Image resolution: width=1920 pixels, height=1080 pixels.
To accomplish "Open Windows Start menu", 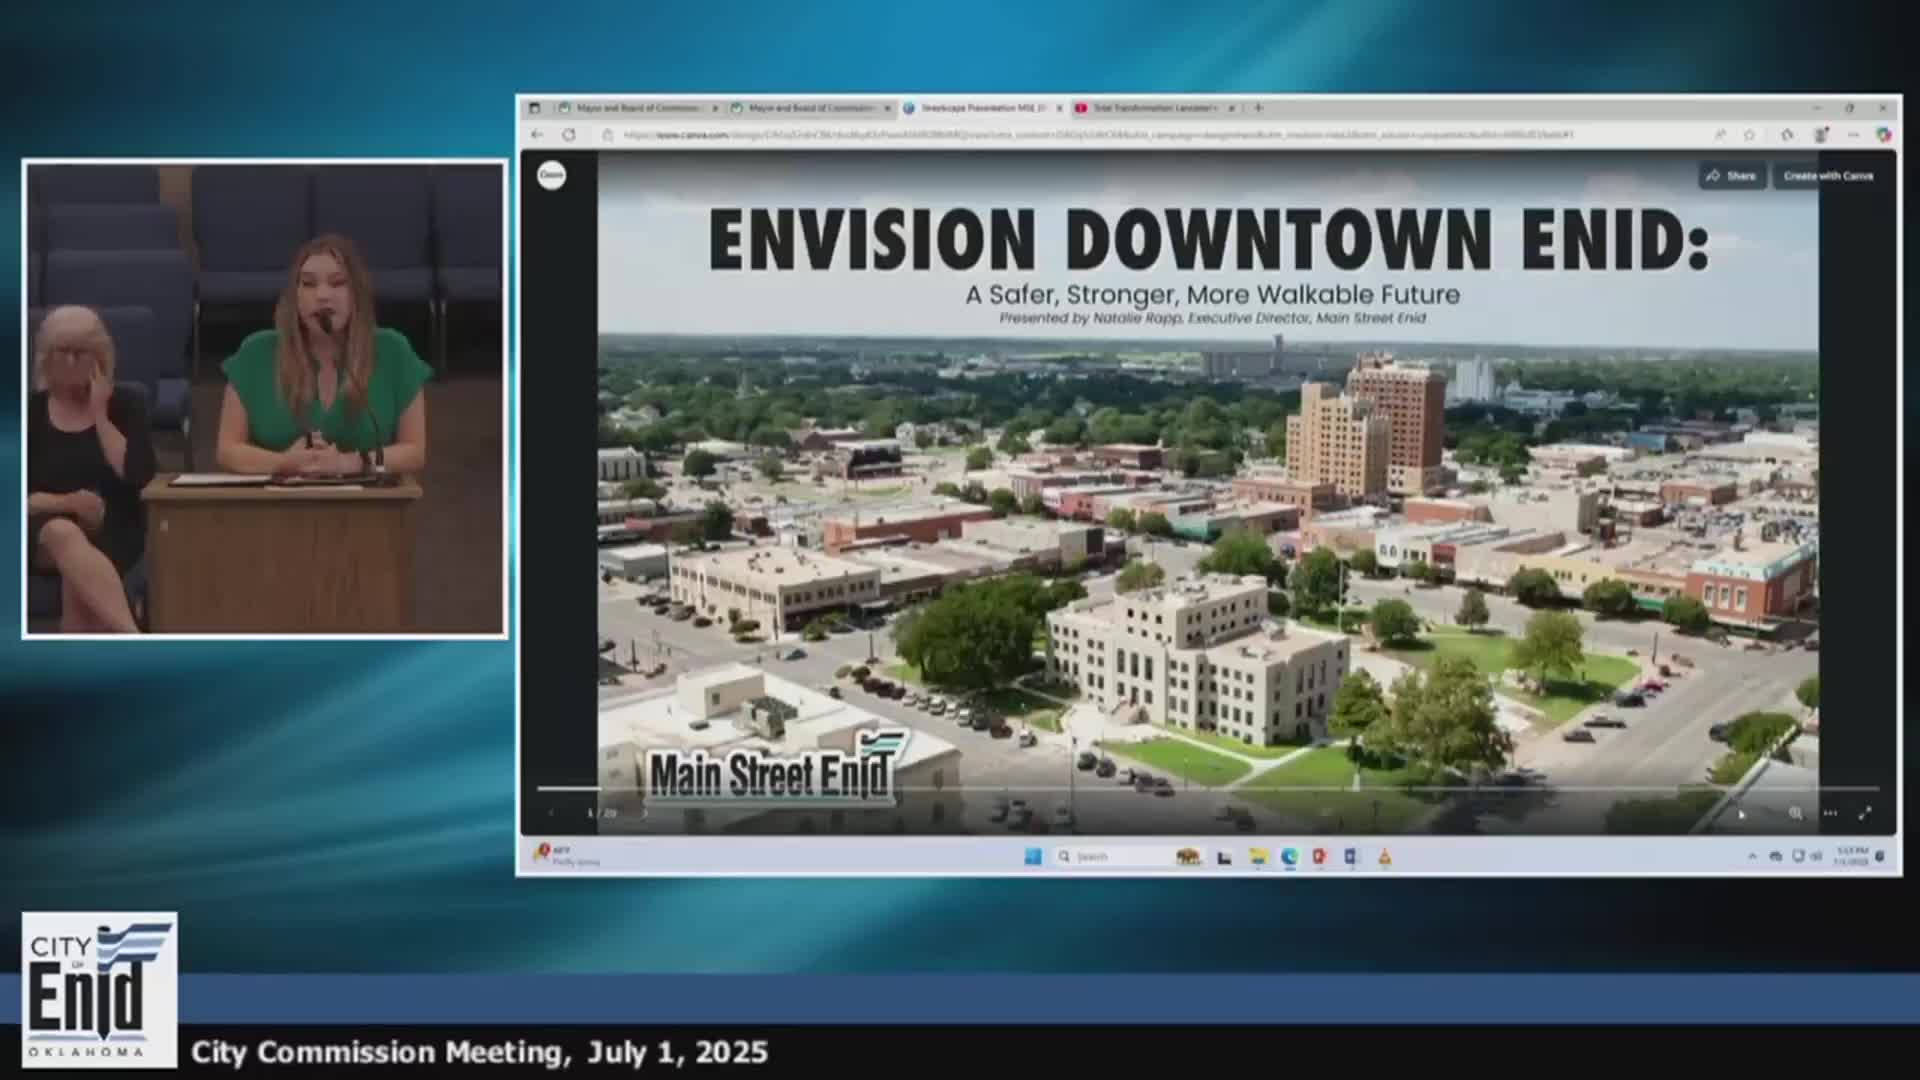I will [x=1033, y=857].
